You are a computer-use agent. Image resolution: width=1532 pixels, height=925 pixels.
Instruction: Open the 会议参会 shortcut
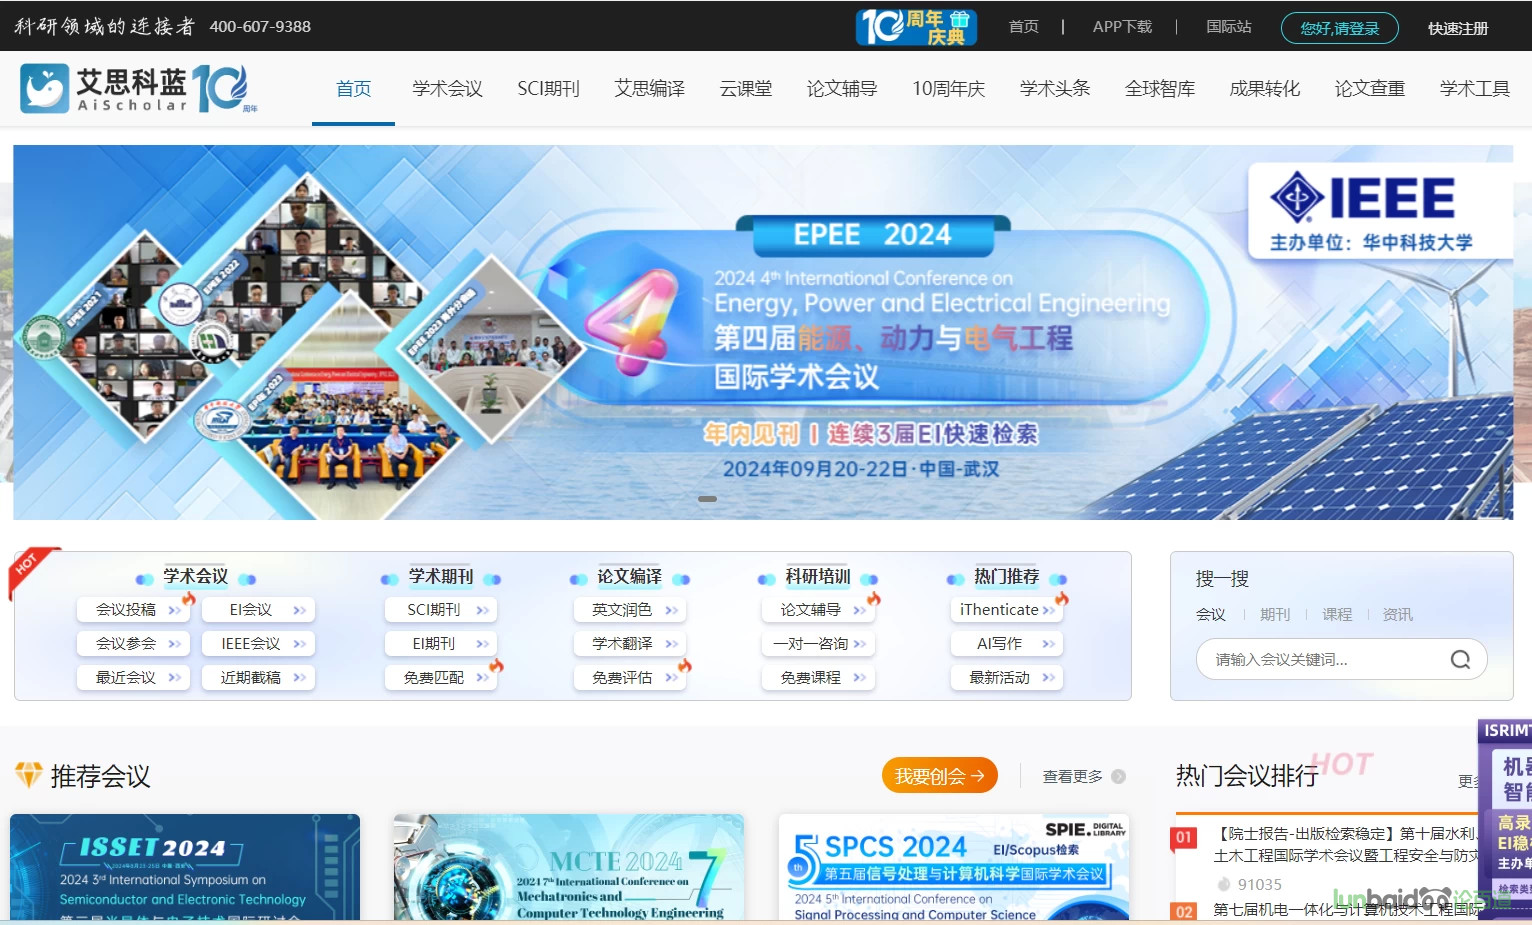(x=133, y=643)
